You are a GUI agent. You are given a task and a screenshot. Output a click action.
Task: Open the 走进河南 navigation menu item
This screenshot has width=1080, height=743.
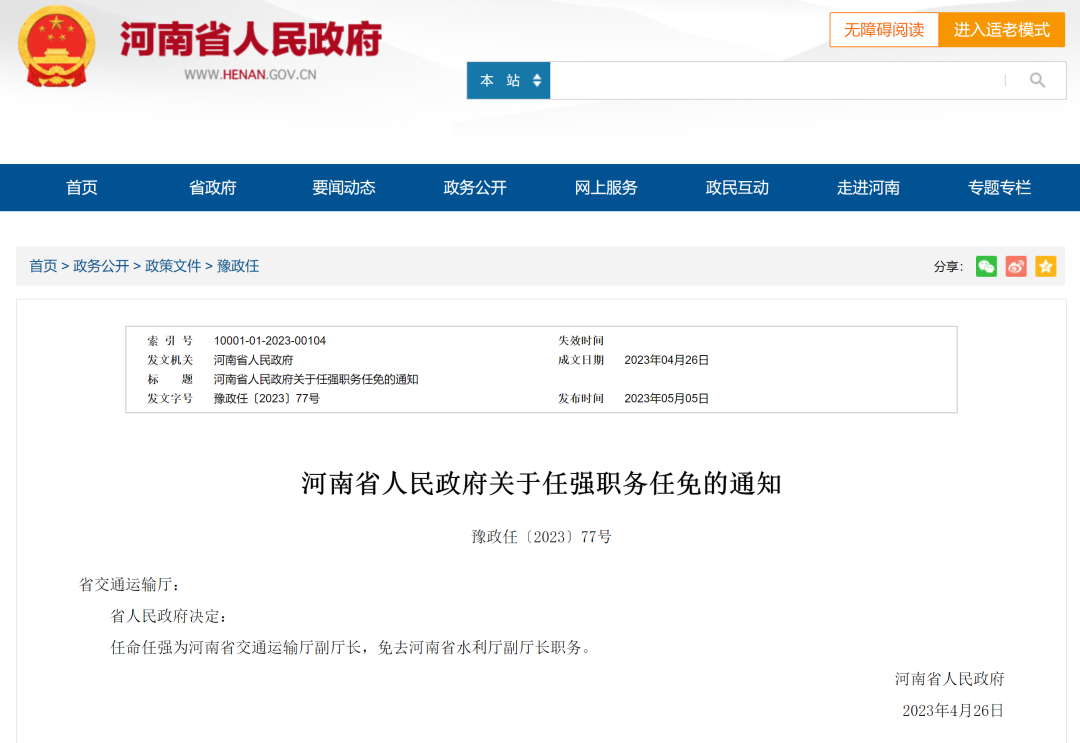tap(869, 187)
